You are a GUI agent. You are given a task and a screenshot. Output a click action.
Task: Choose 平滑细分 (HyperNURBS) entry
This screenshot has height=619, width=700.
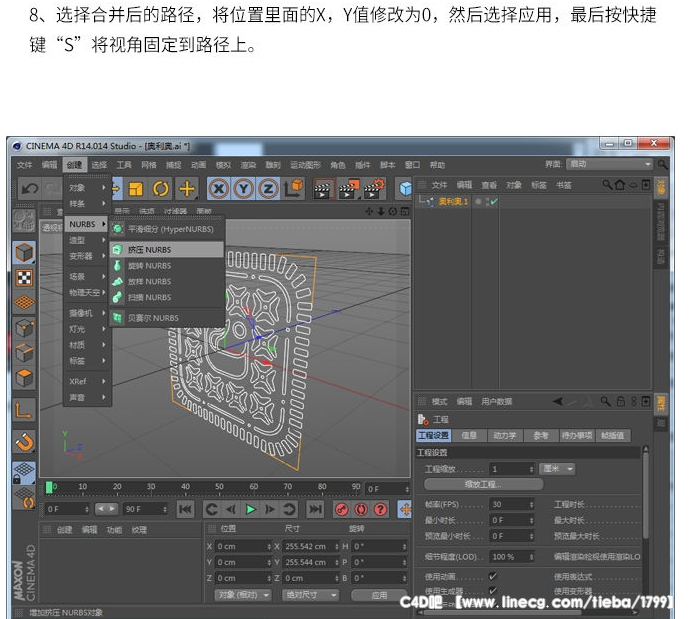pos(167,229)
